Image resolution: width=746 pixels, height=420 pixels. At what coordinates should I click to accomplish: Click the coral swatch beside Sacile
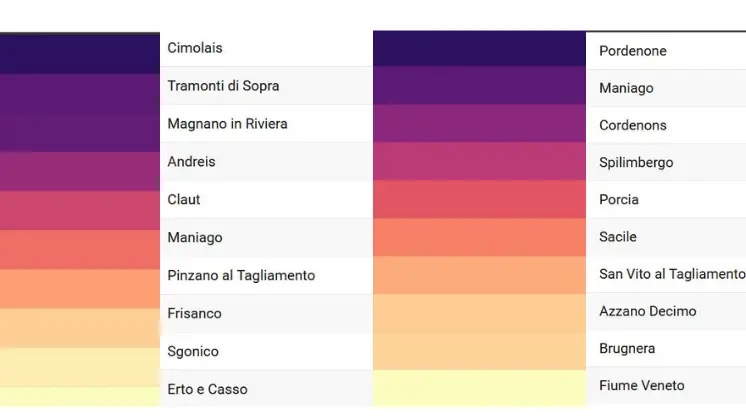pos(479,237)
